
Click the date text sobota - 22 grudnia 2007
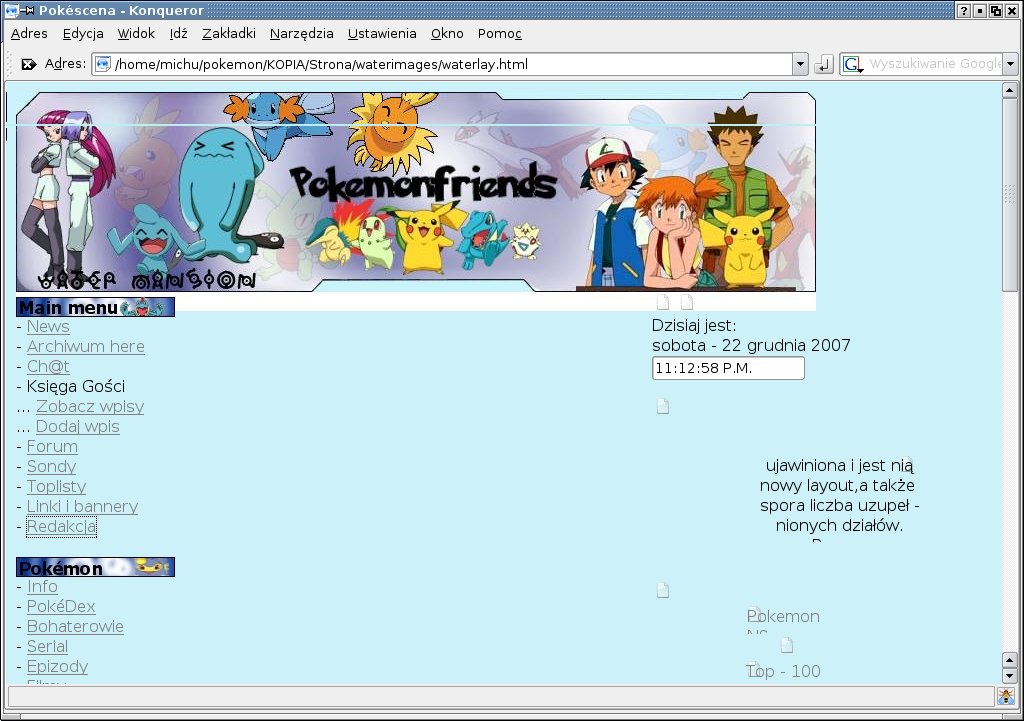[x=751, y=345]
